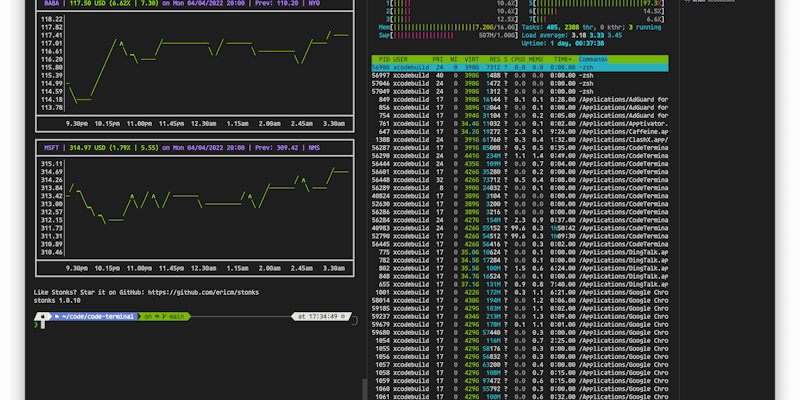Sort by the MEM% column header
800x400 pixels.
click(x=535, y=59)
